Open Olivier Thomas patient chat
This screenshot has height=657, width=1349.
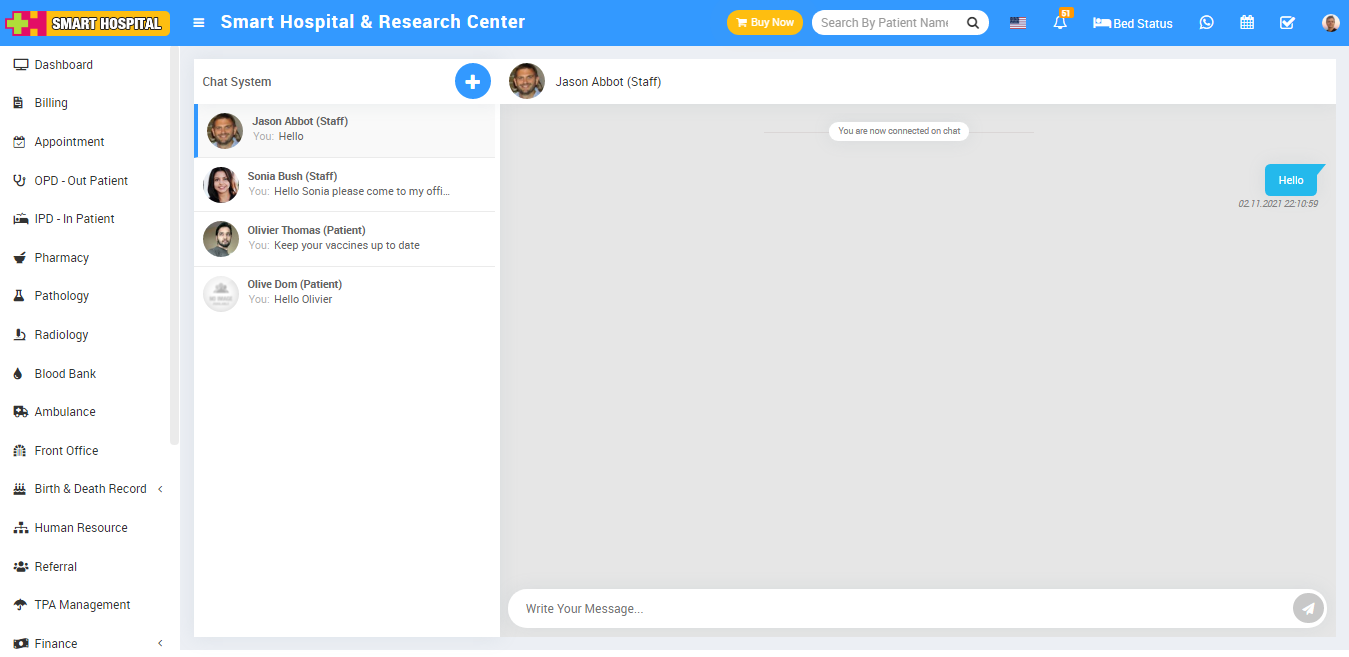point(345,238)
